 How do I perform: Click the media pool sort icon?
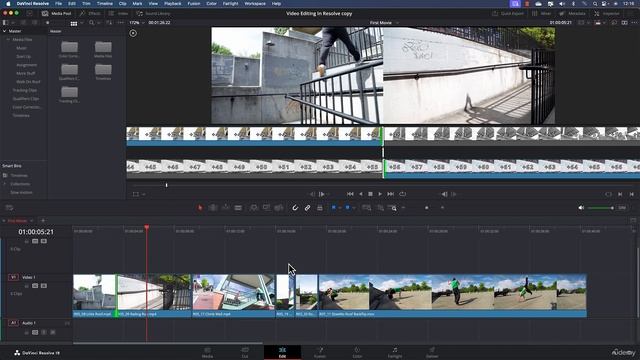tap(109, 23)
